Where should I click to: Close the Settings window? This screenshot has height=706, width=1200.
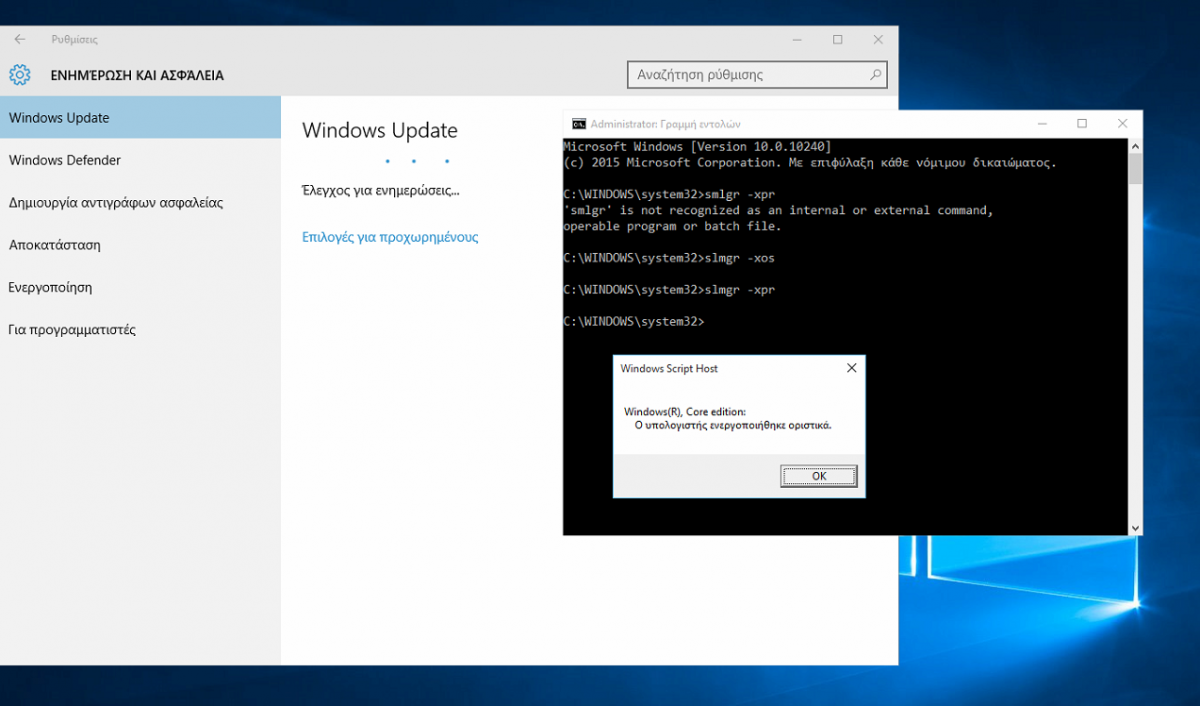point(878,40)
